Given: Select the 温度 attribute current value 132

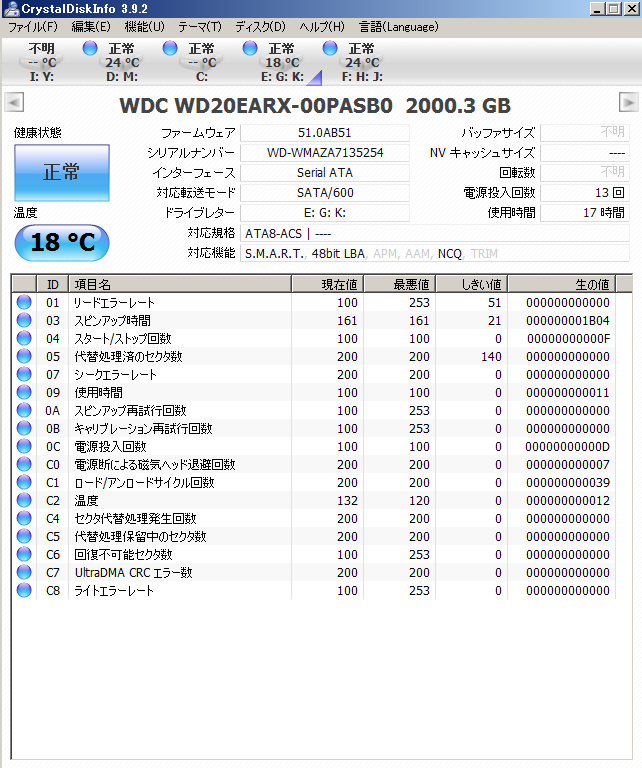Looking at the screenshot, I should (347, 501).
